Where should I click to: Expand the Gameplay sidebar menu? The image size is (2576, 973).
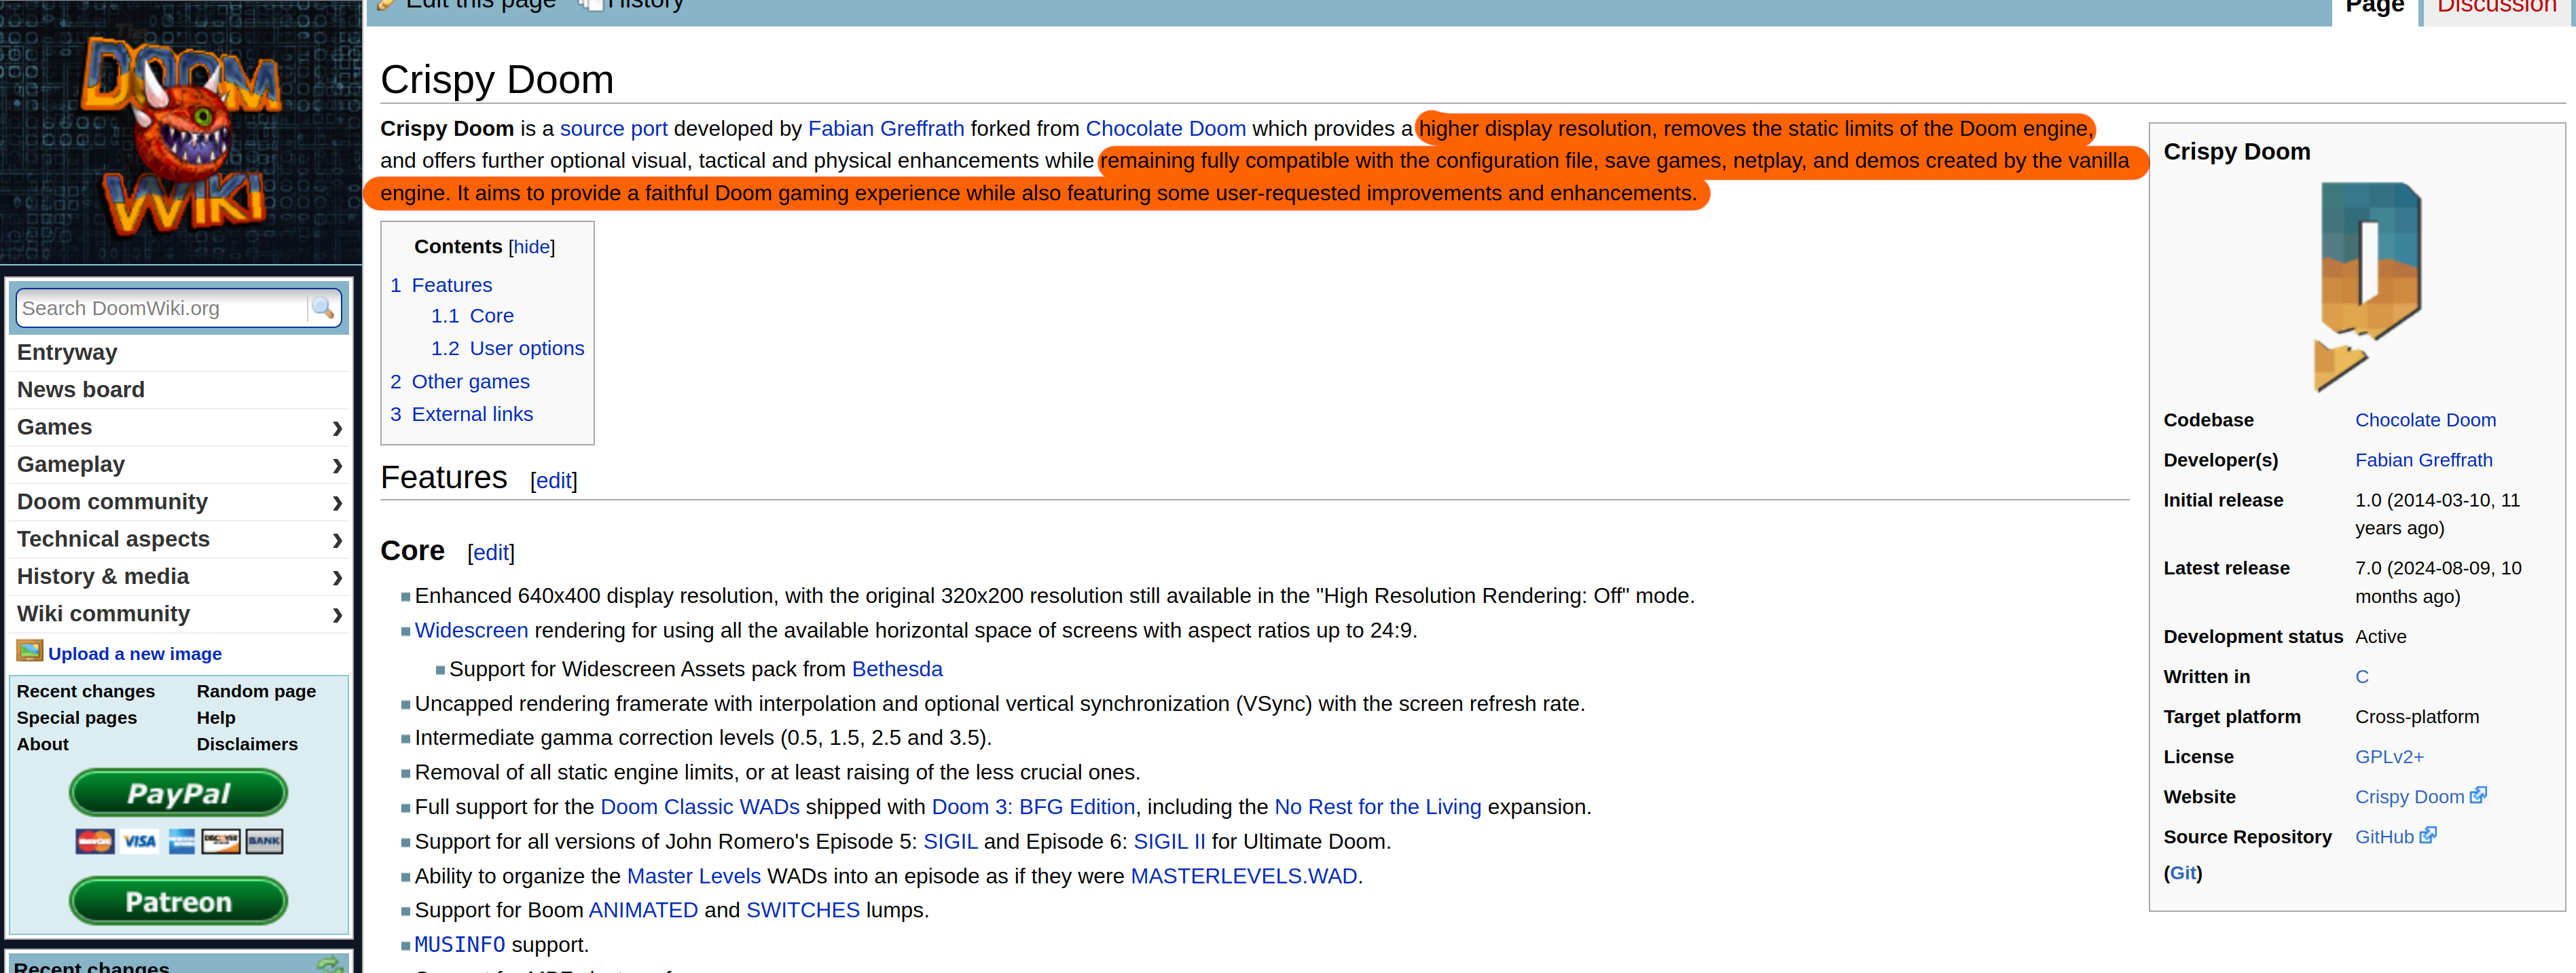point(179,464)
